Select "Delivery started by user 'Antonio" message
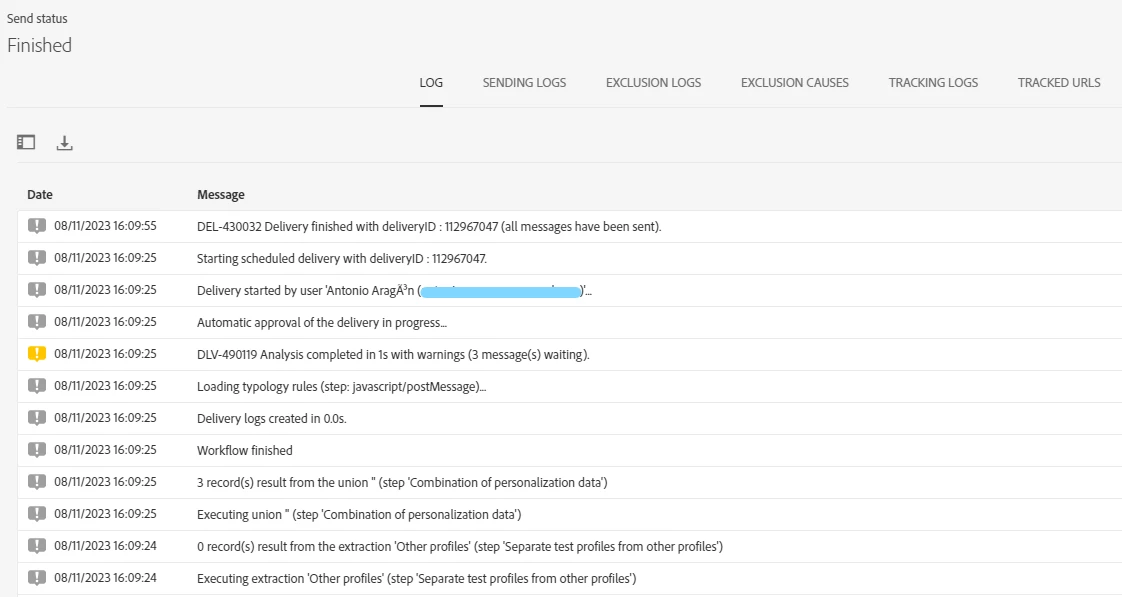This screenshot has height=597, width=1122. pos(394,291)
